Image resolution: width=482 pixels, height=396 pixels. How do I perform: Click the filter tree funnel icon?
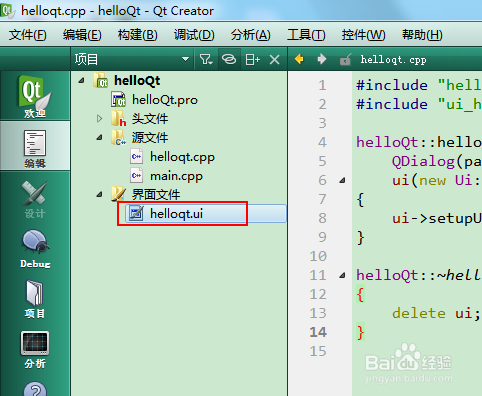pos(206,60)
